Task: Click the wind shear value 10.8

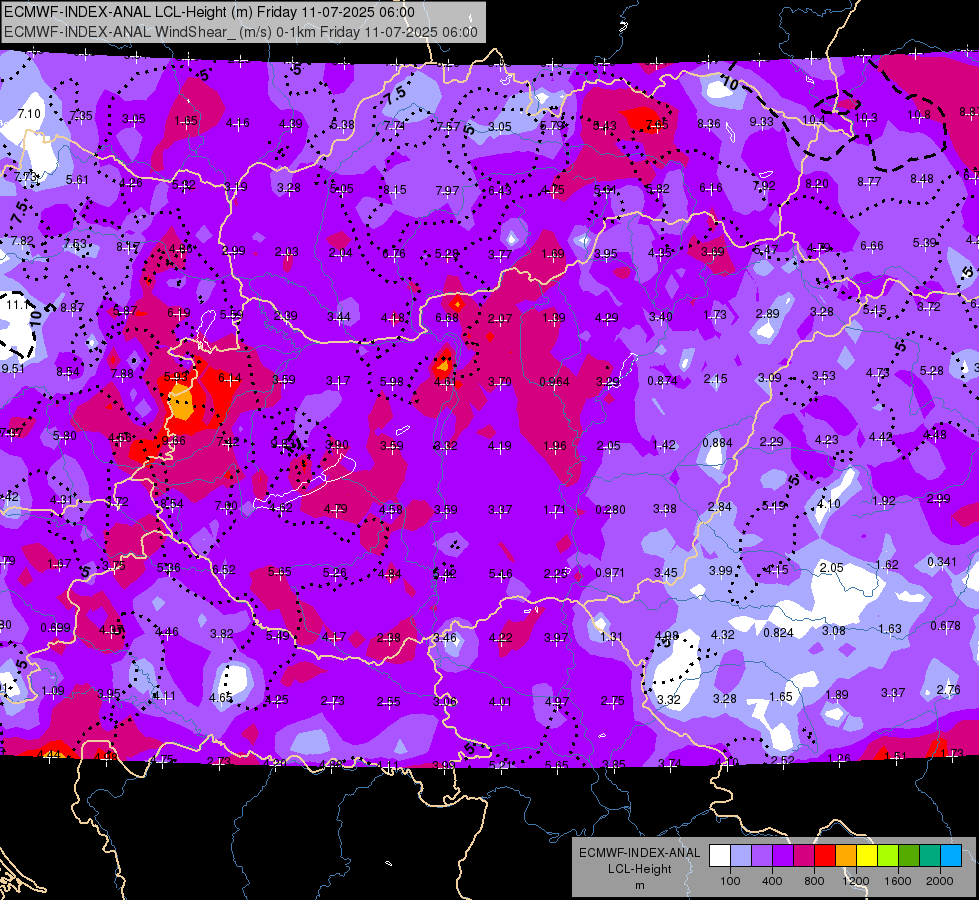Action: [919, 114]
